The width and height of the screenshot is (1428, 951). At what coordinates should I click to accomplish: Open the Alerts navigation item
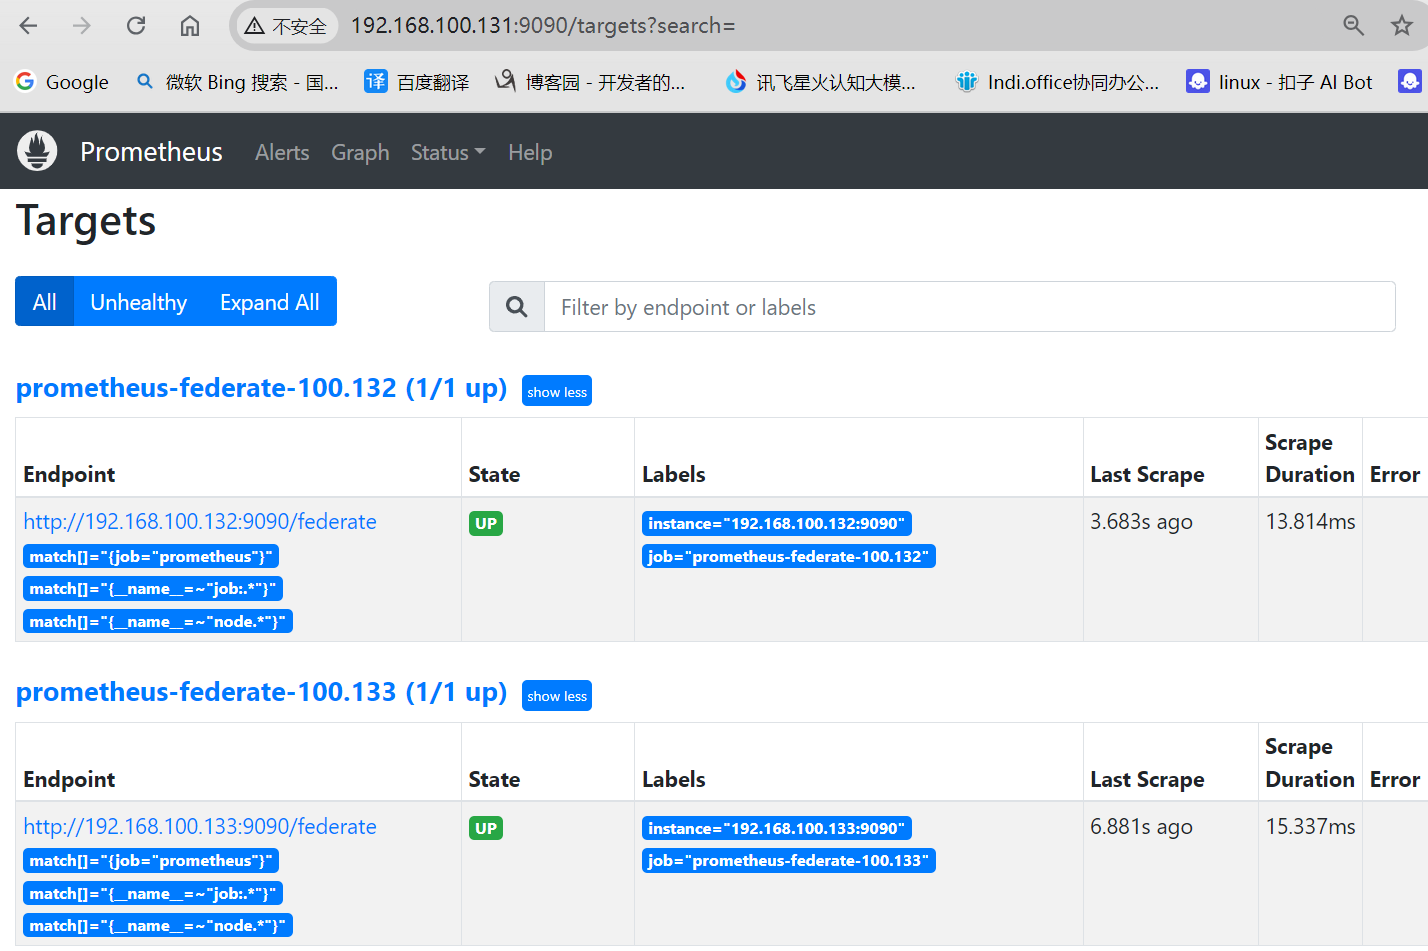(282, 152)
